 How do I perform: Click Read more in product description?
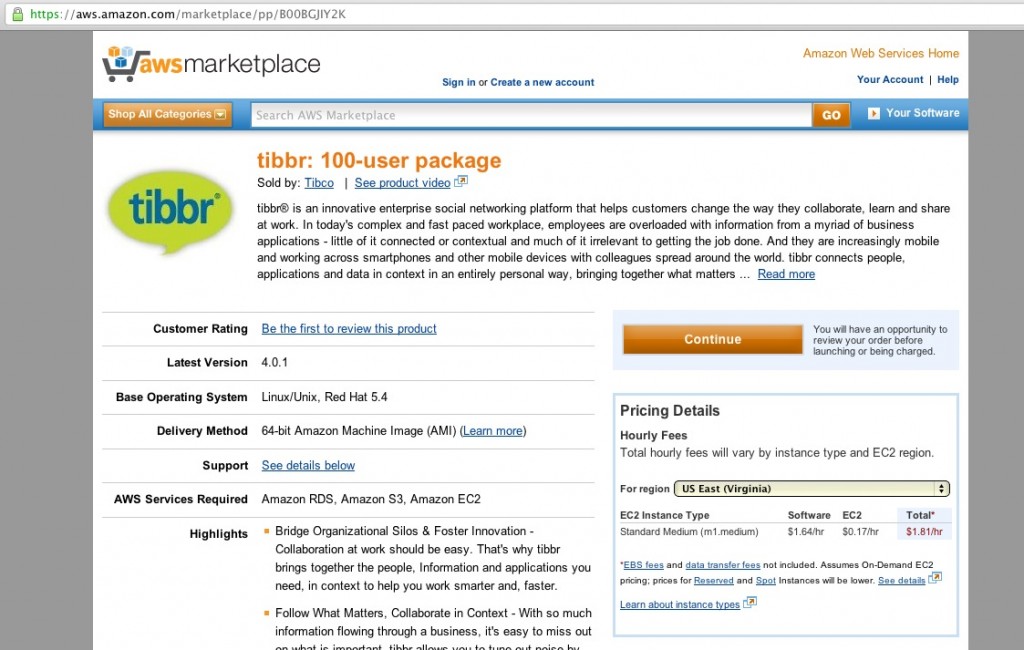click(x=786, y=274)
